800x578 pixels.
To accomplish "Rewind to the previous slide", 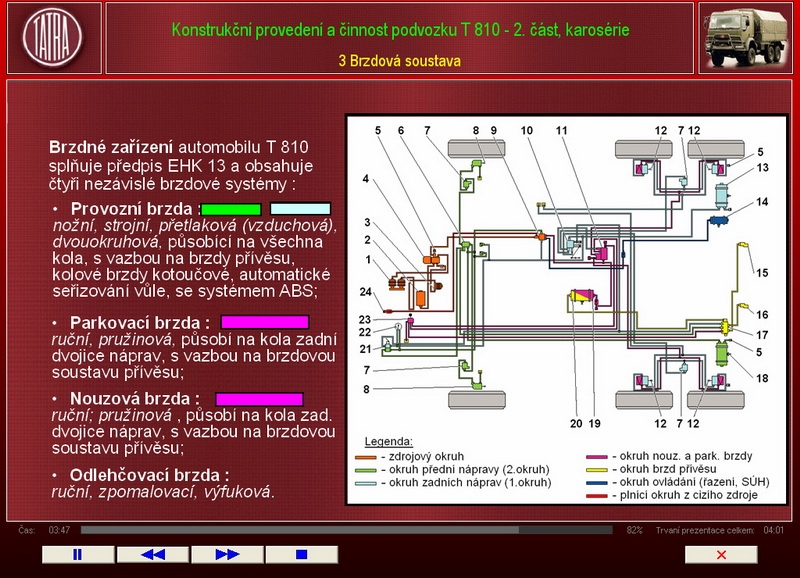I will coord(153,555).
